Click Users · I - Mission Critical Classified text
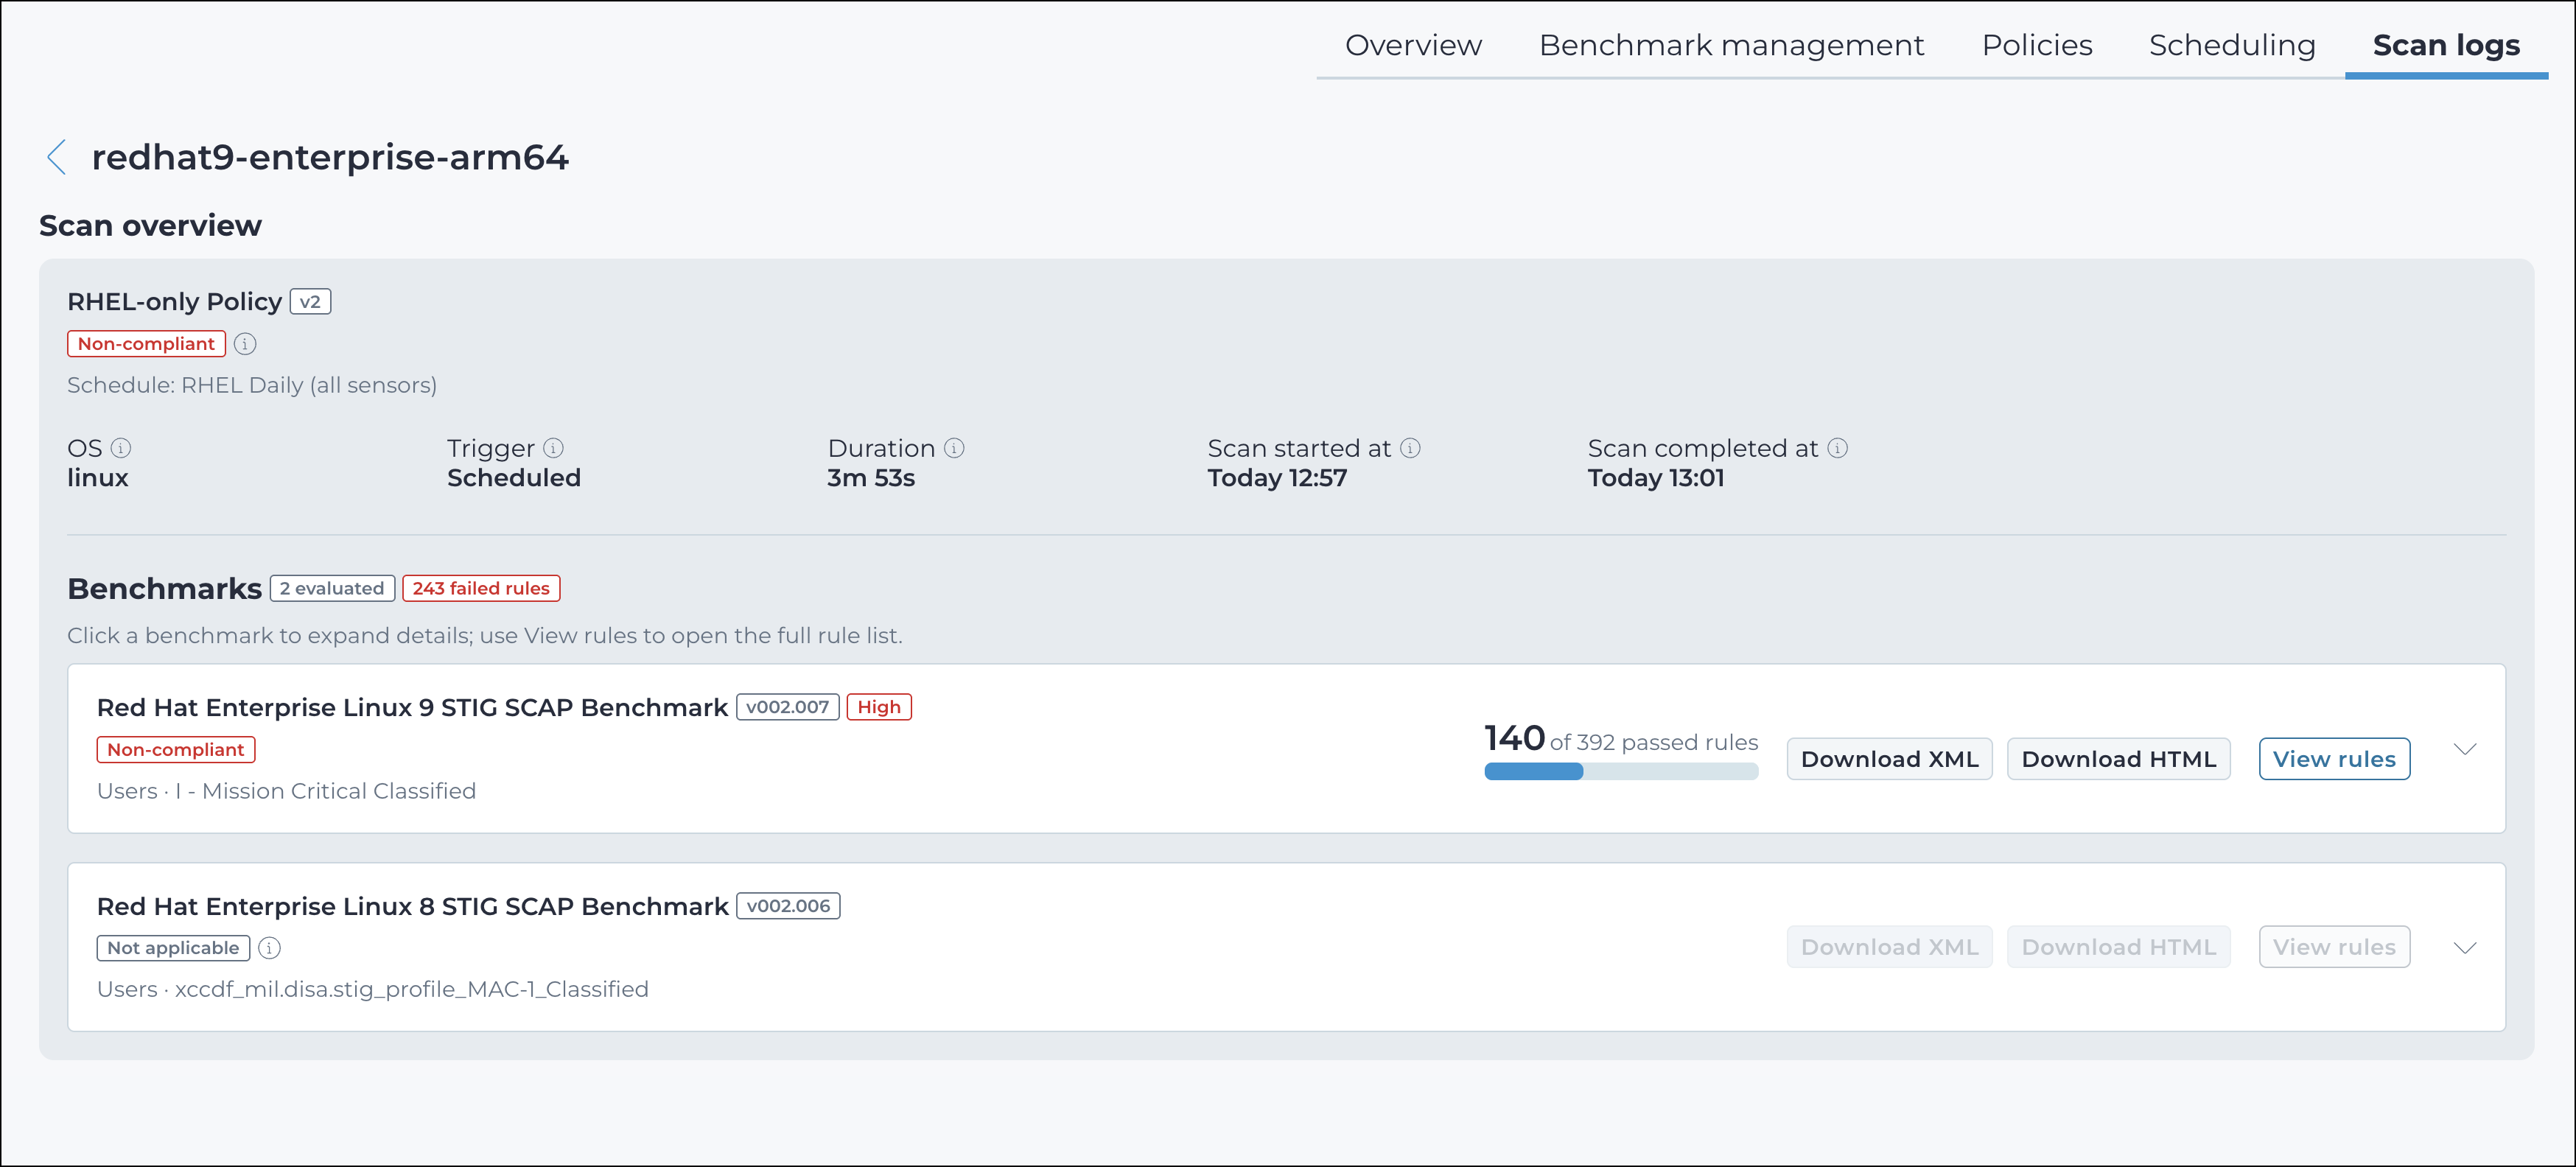 coord(286,791)
